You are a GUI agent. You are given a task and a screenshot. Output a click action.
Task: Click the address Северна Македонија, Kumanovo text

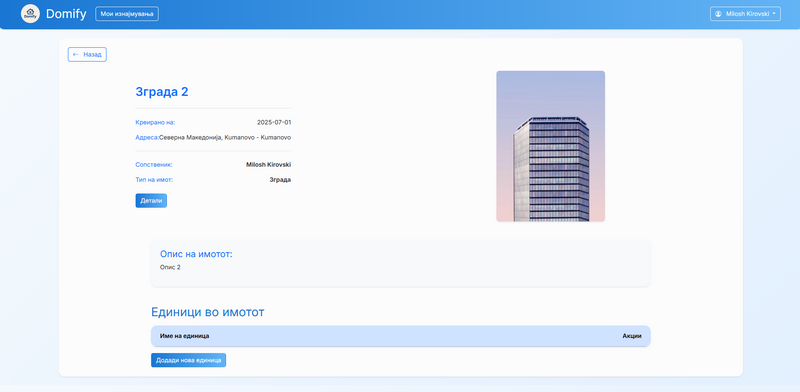(225, 138)
